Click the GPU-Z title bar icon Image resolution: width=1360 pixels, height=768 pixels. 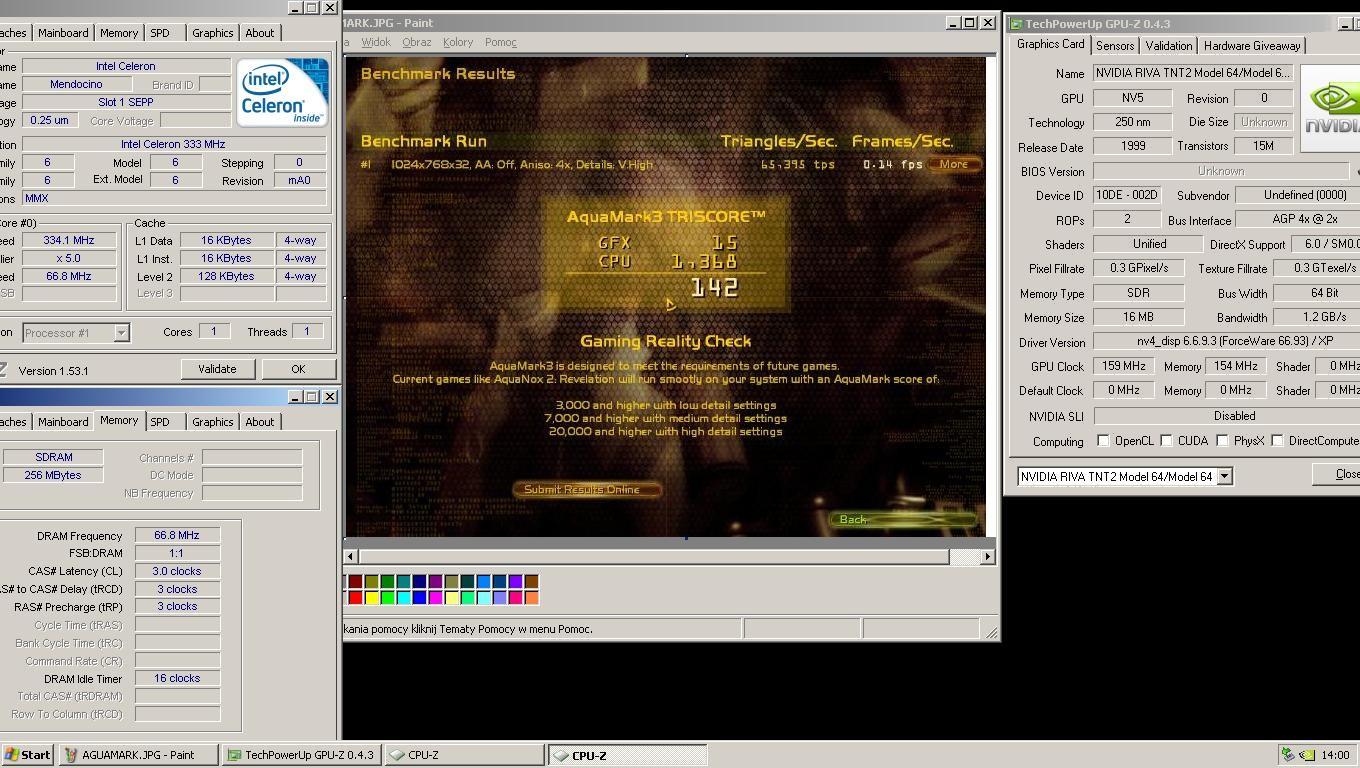click(1015, 24)
